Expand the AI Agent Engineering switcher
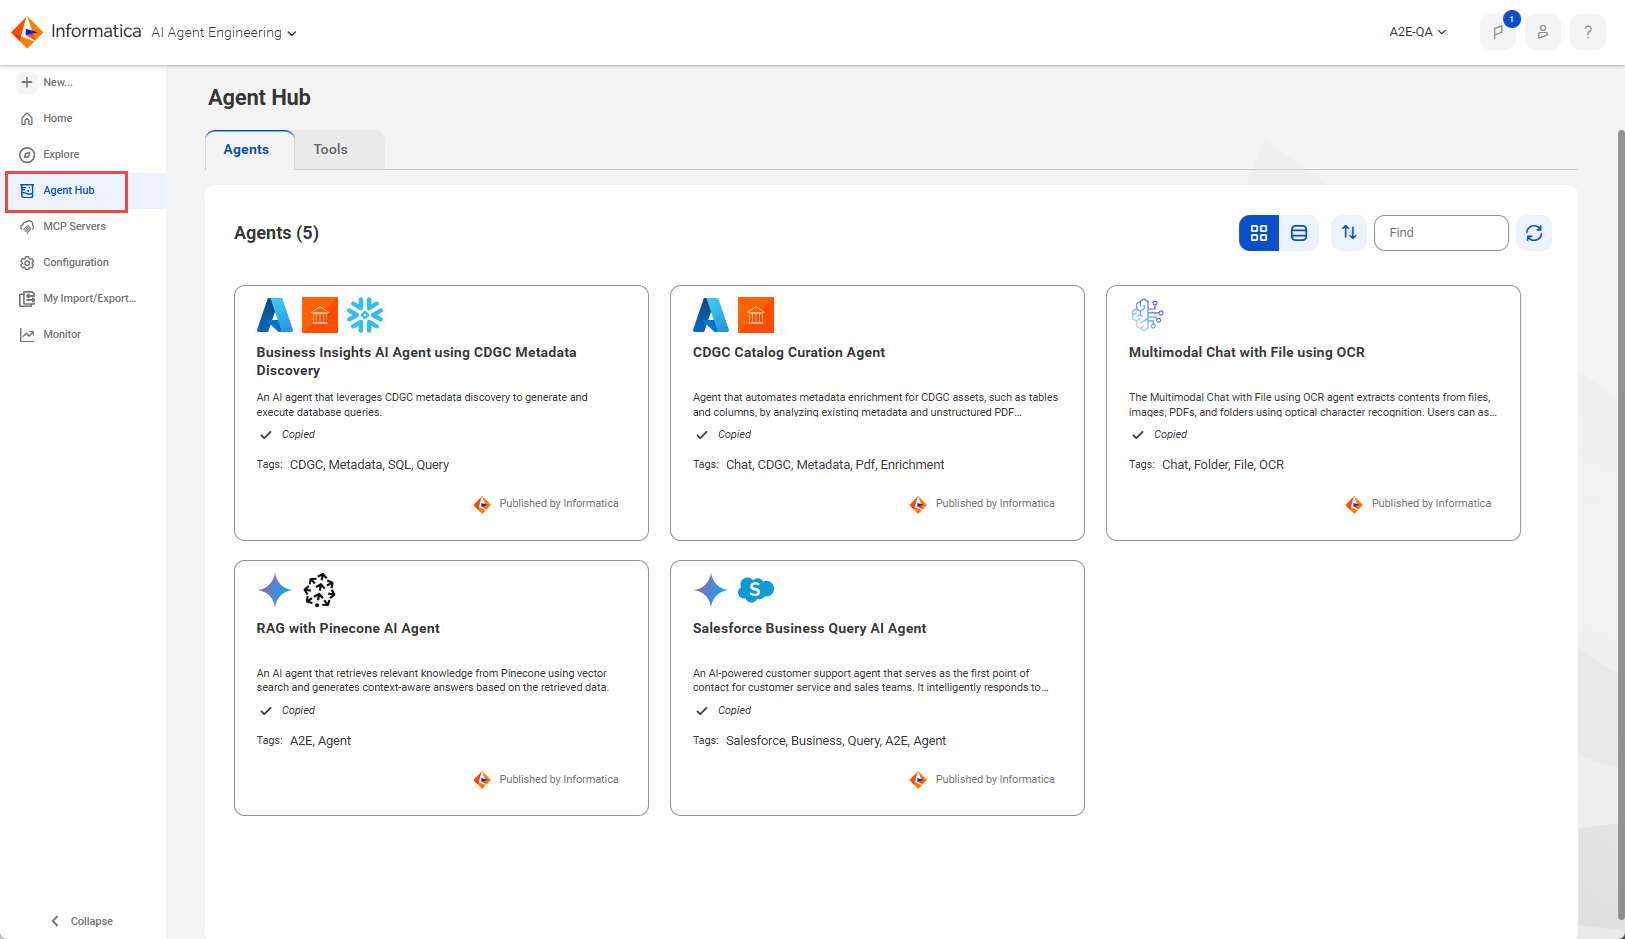The image size is (1625, 939). click(224, 33)
